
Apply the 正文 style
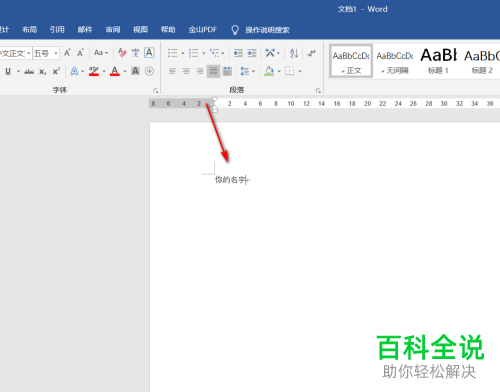click(351, 61)
